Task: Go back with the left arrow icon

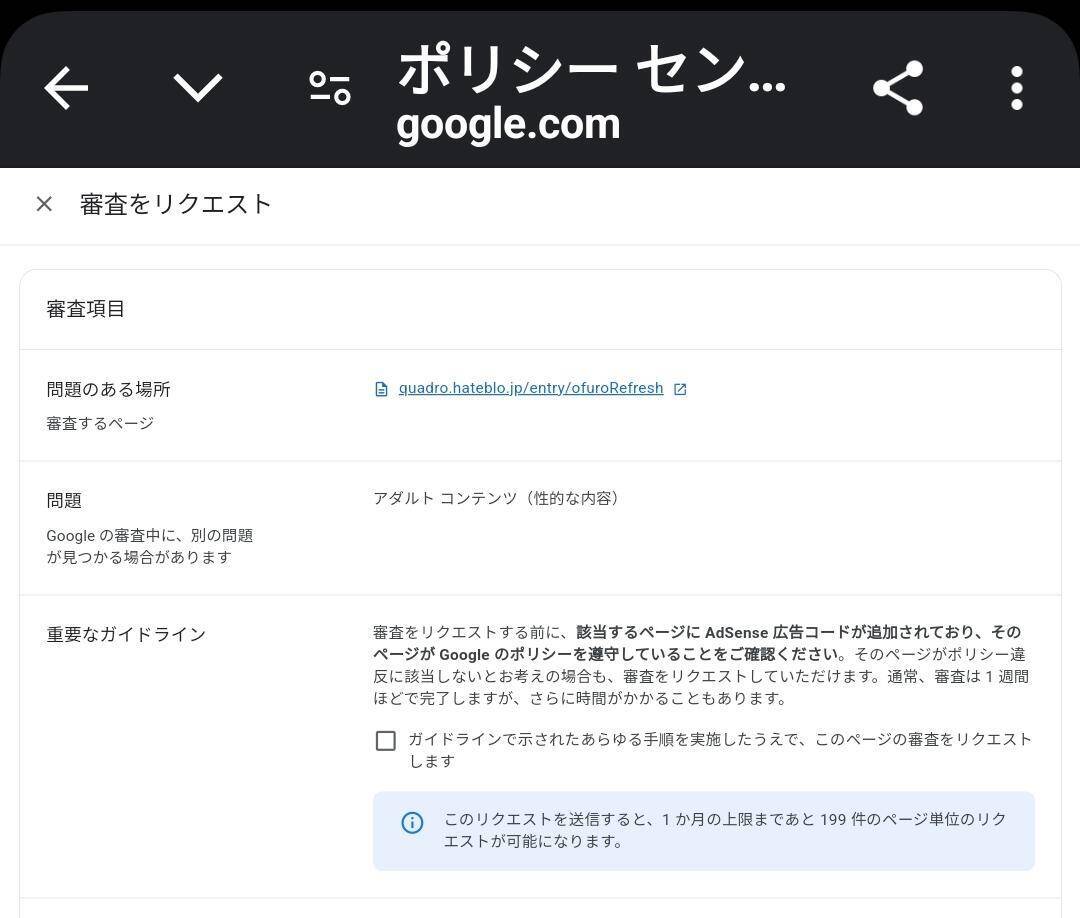Action: click(x=66, y=88)
